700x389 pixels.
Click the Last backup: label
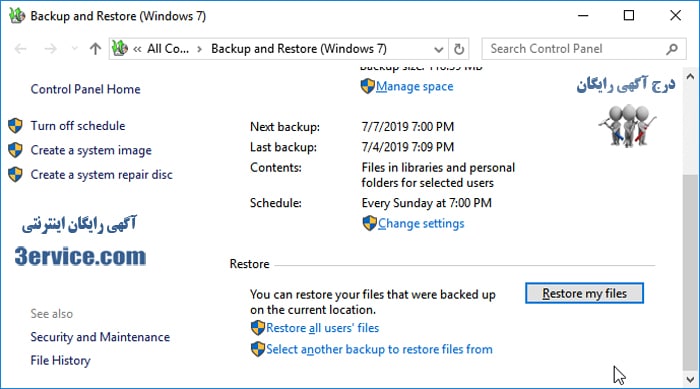point(283,147)
